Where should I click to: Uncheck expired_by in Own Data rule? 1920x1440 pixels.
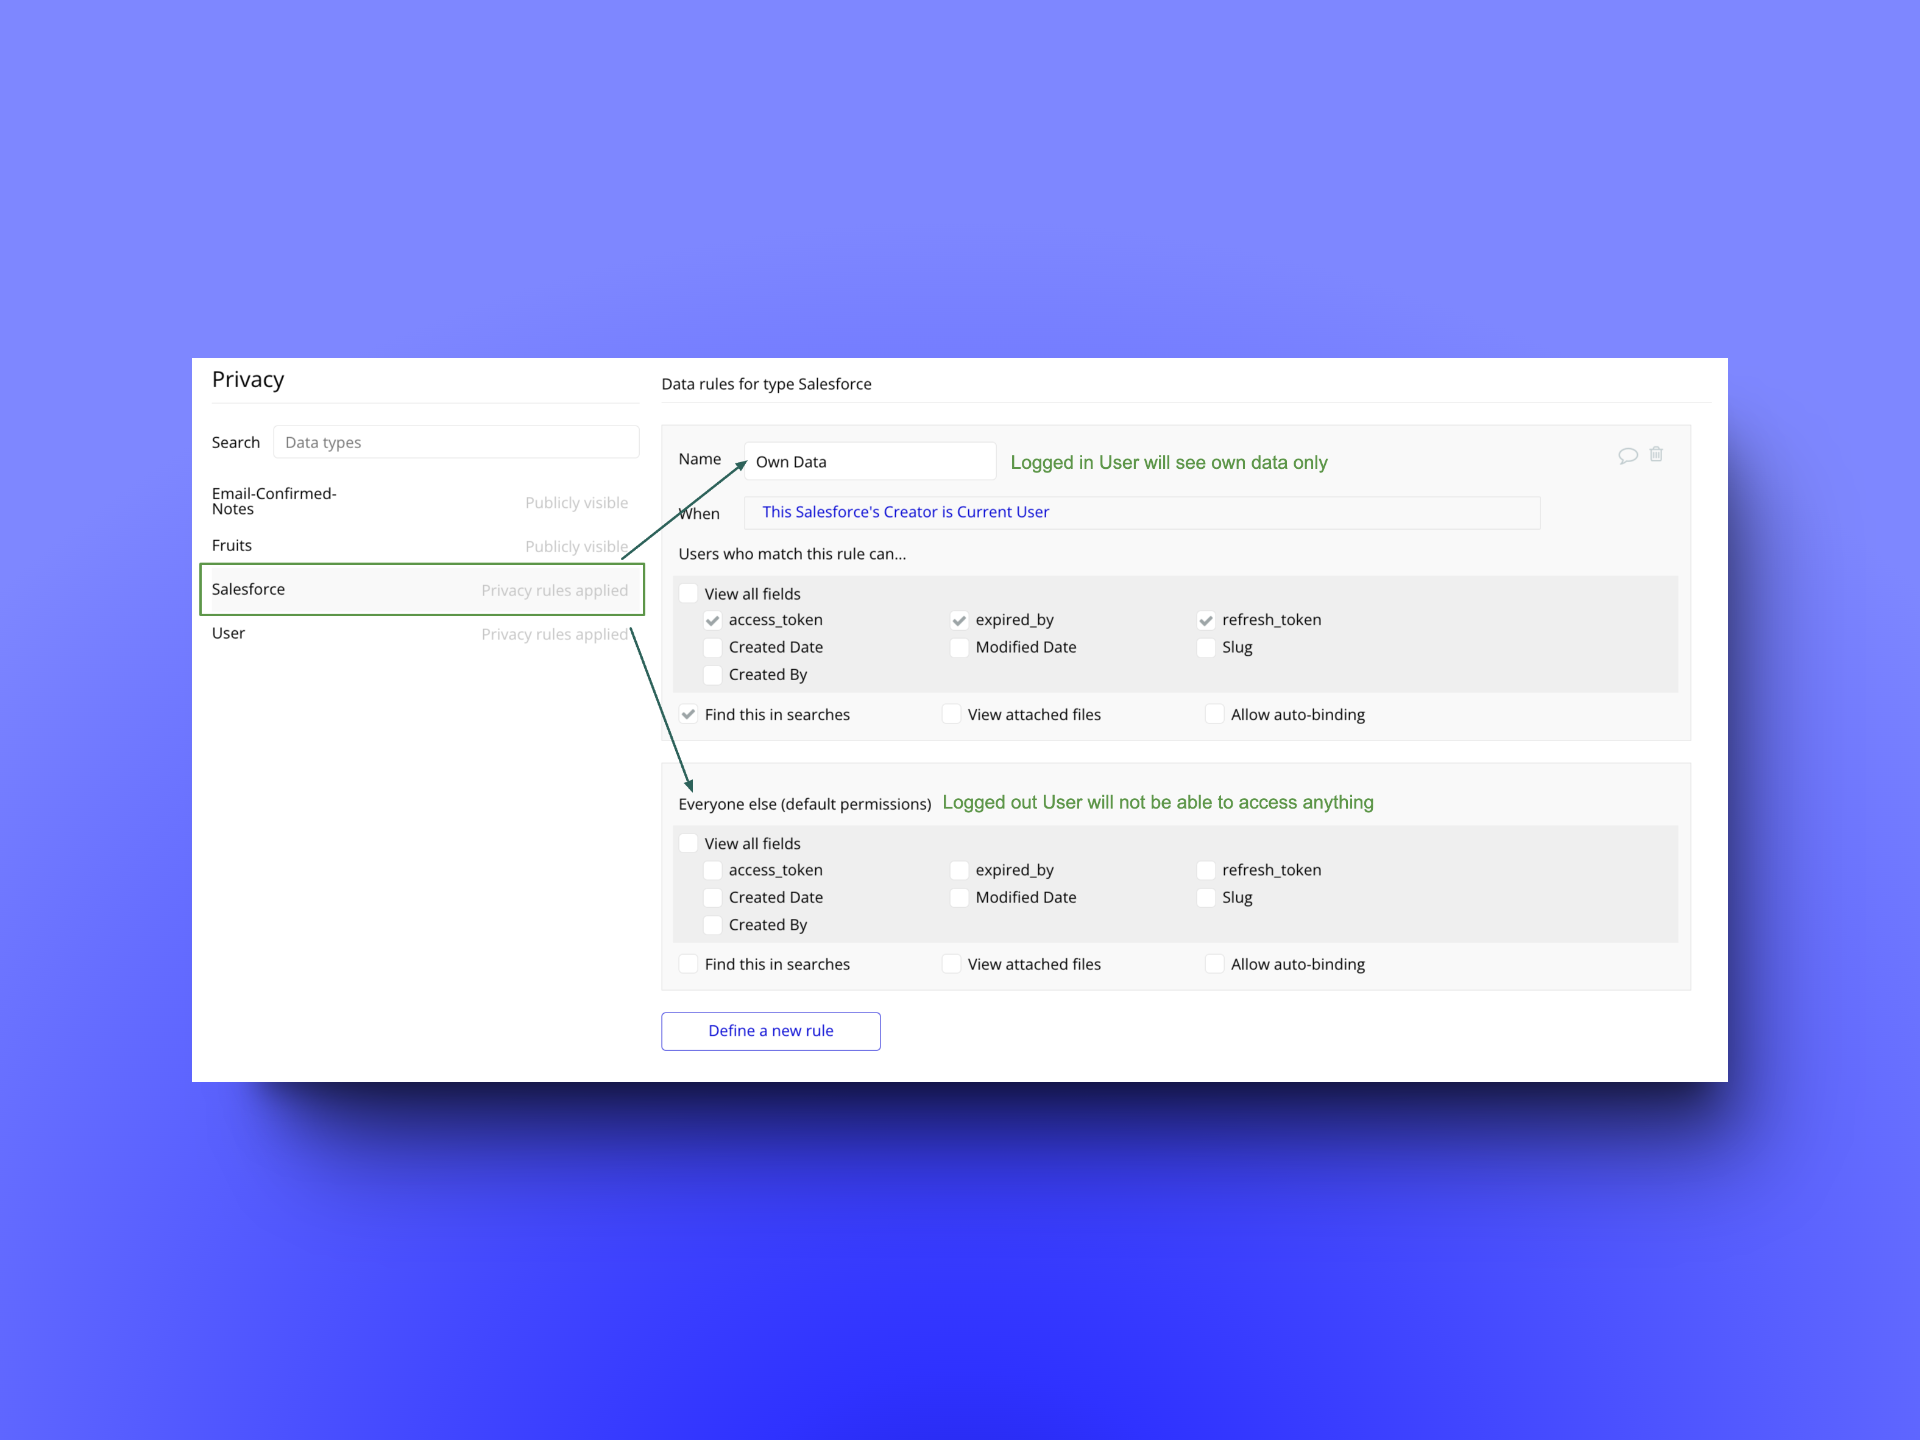[959, 620]
